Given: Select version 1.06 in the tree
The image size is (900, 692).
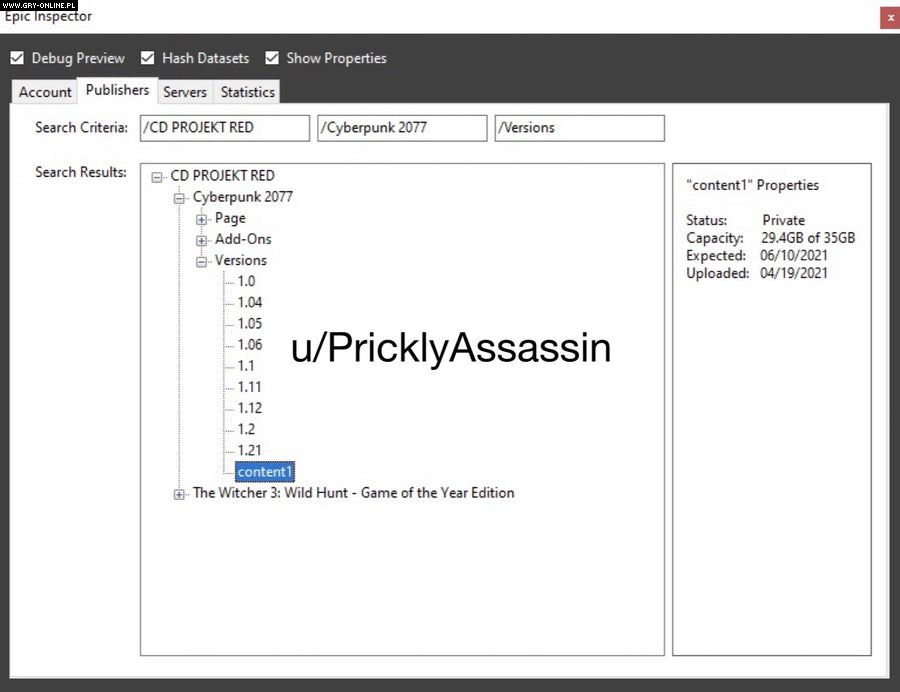Looking at the screenshot, I should point(249,345).
